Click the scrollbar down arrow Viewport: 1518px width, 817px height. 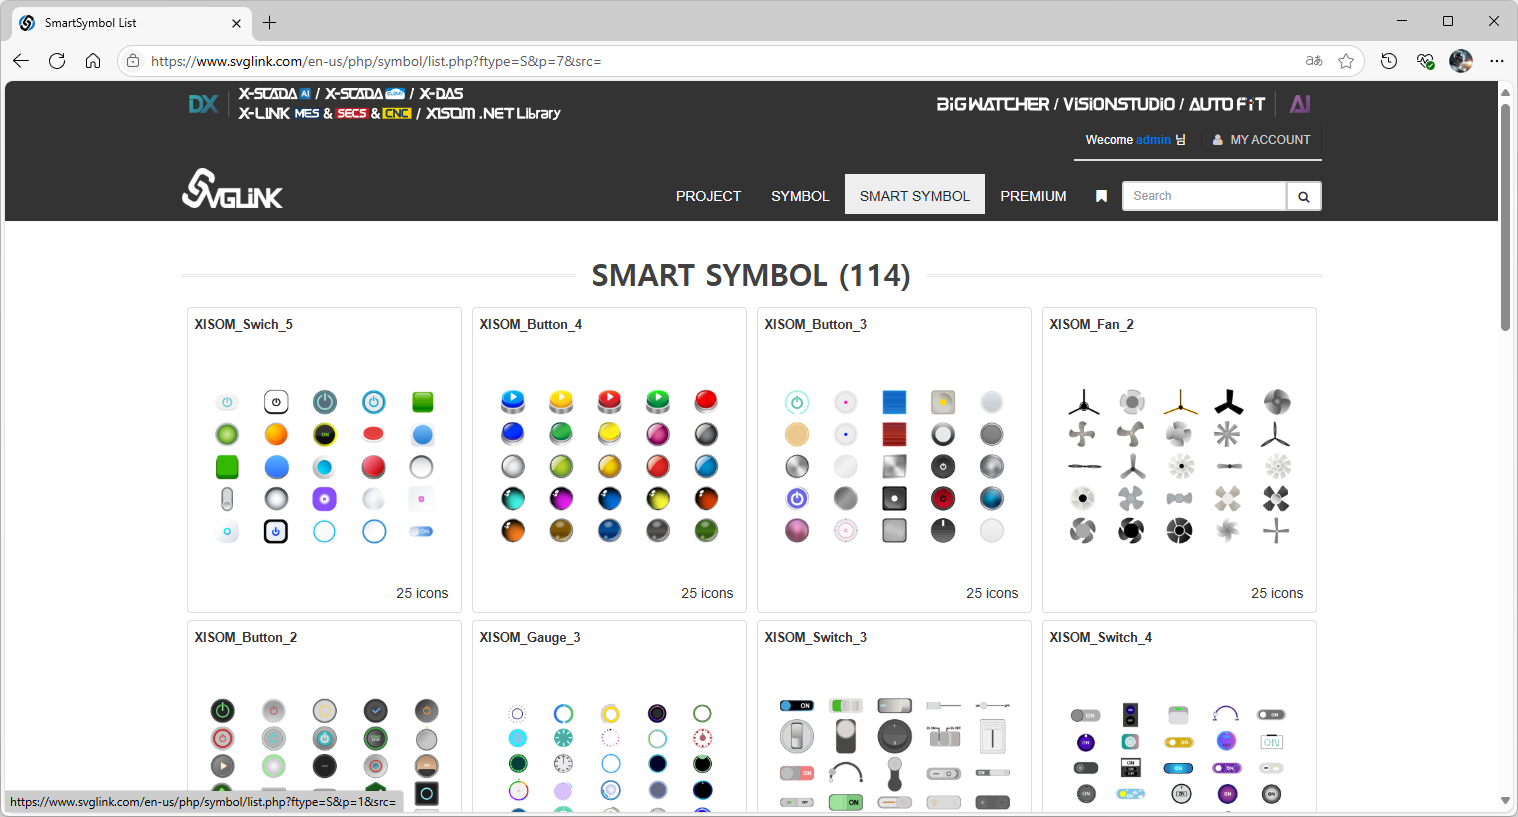1505,801
